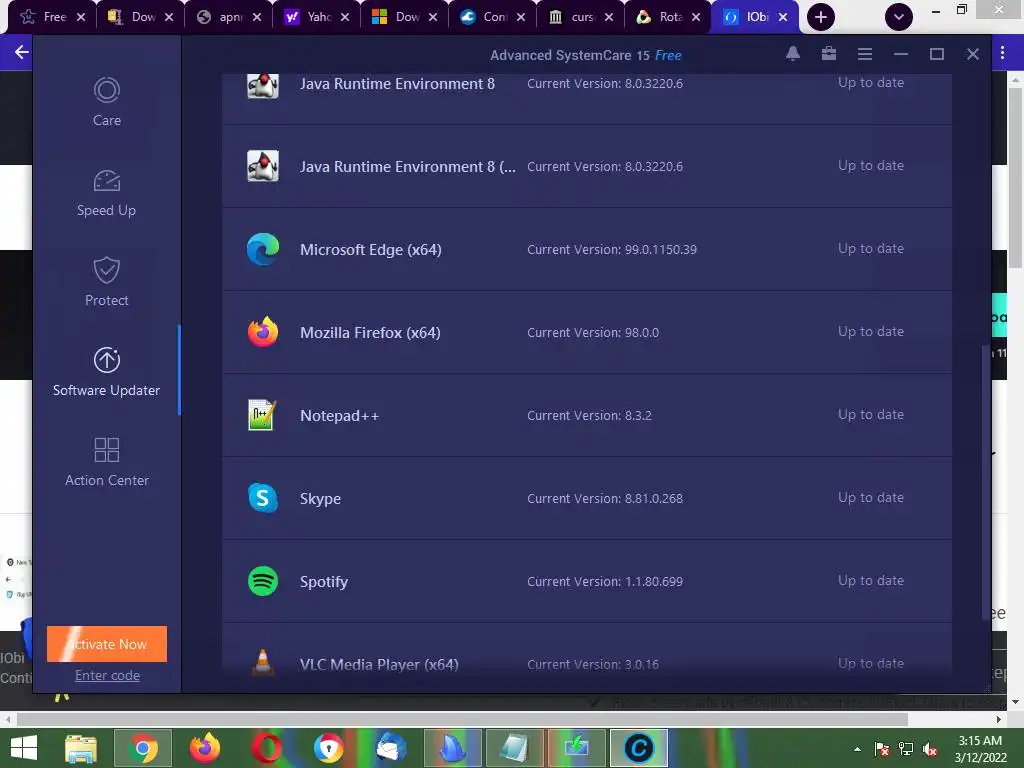
Task: Click the Skype app icon
Action: (263, 498)
